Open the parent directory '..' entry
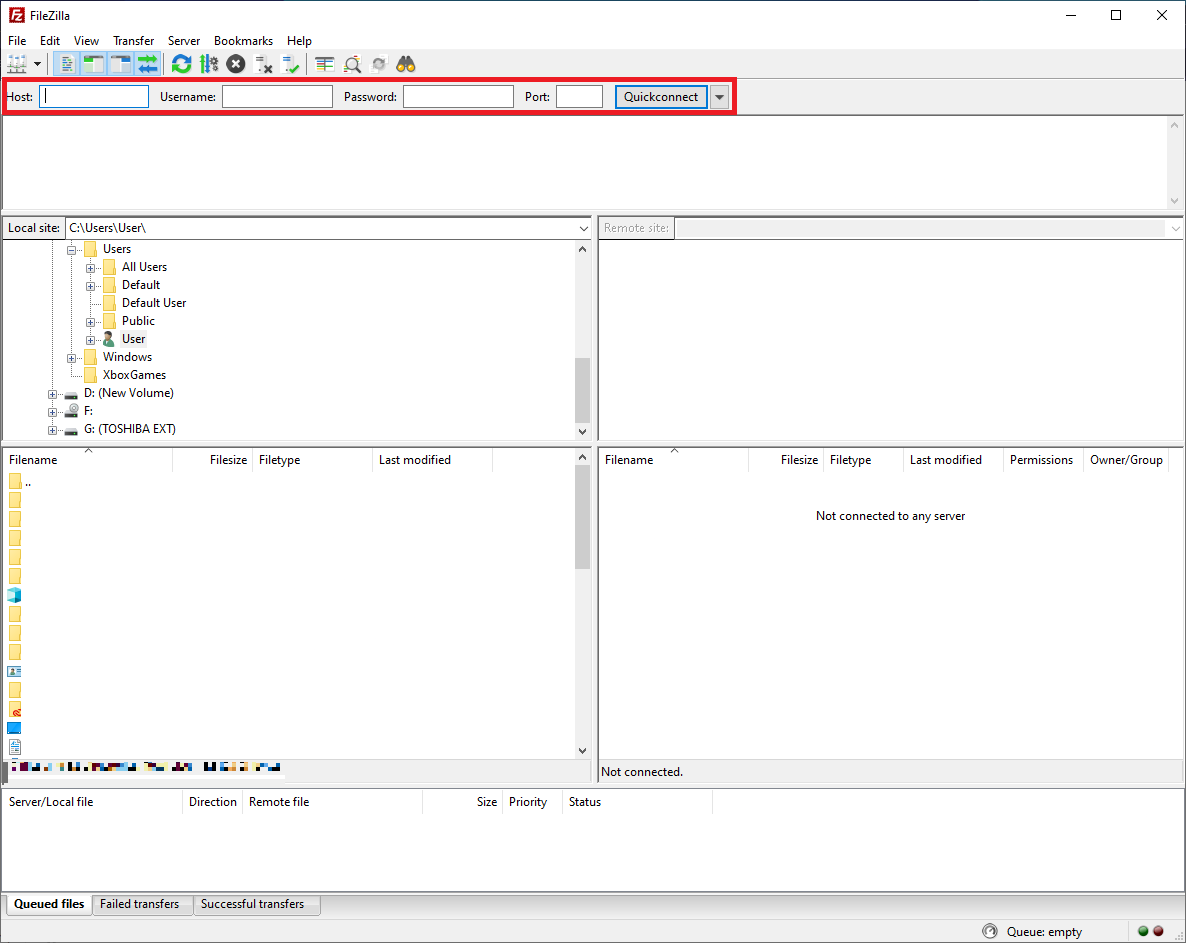Screen dimensions: 1186x943 pyautogui.click(x=20, y=482)
